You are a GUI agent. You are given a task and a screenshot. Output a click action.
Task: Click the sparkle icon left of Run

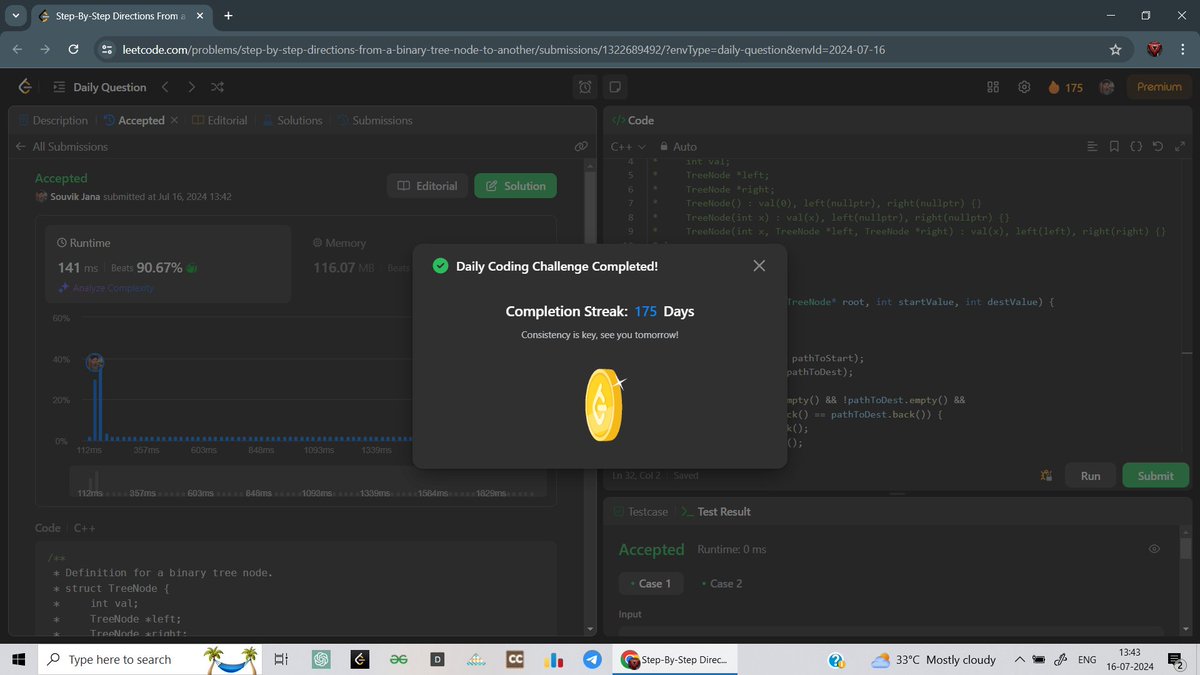click(x=1046, y=476)
